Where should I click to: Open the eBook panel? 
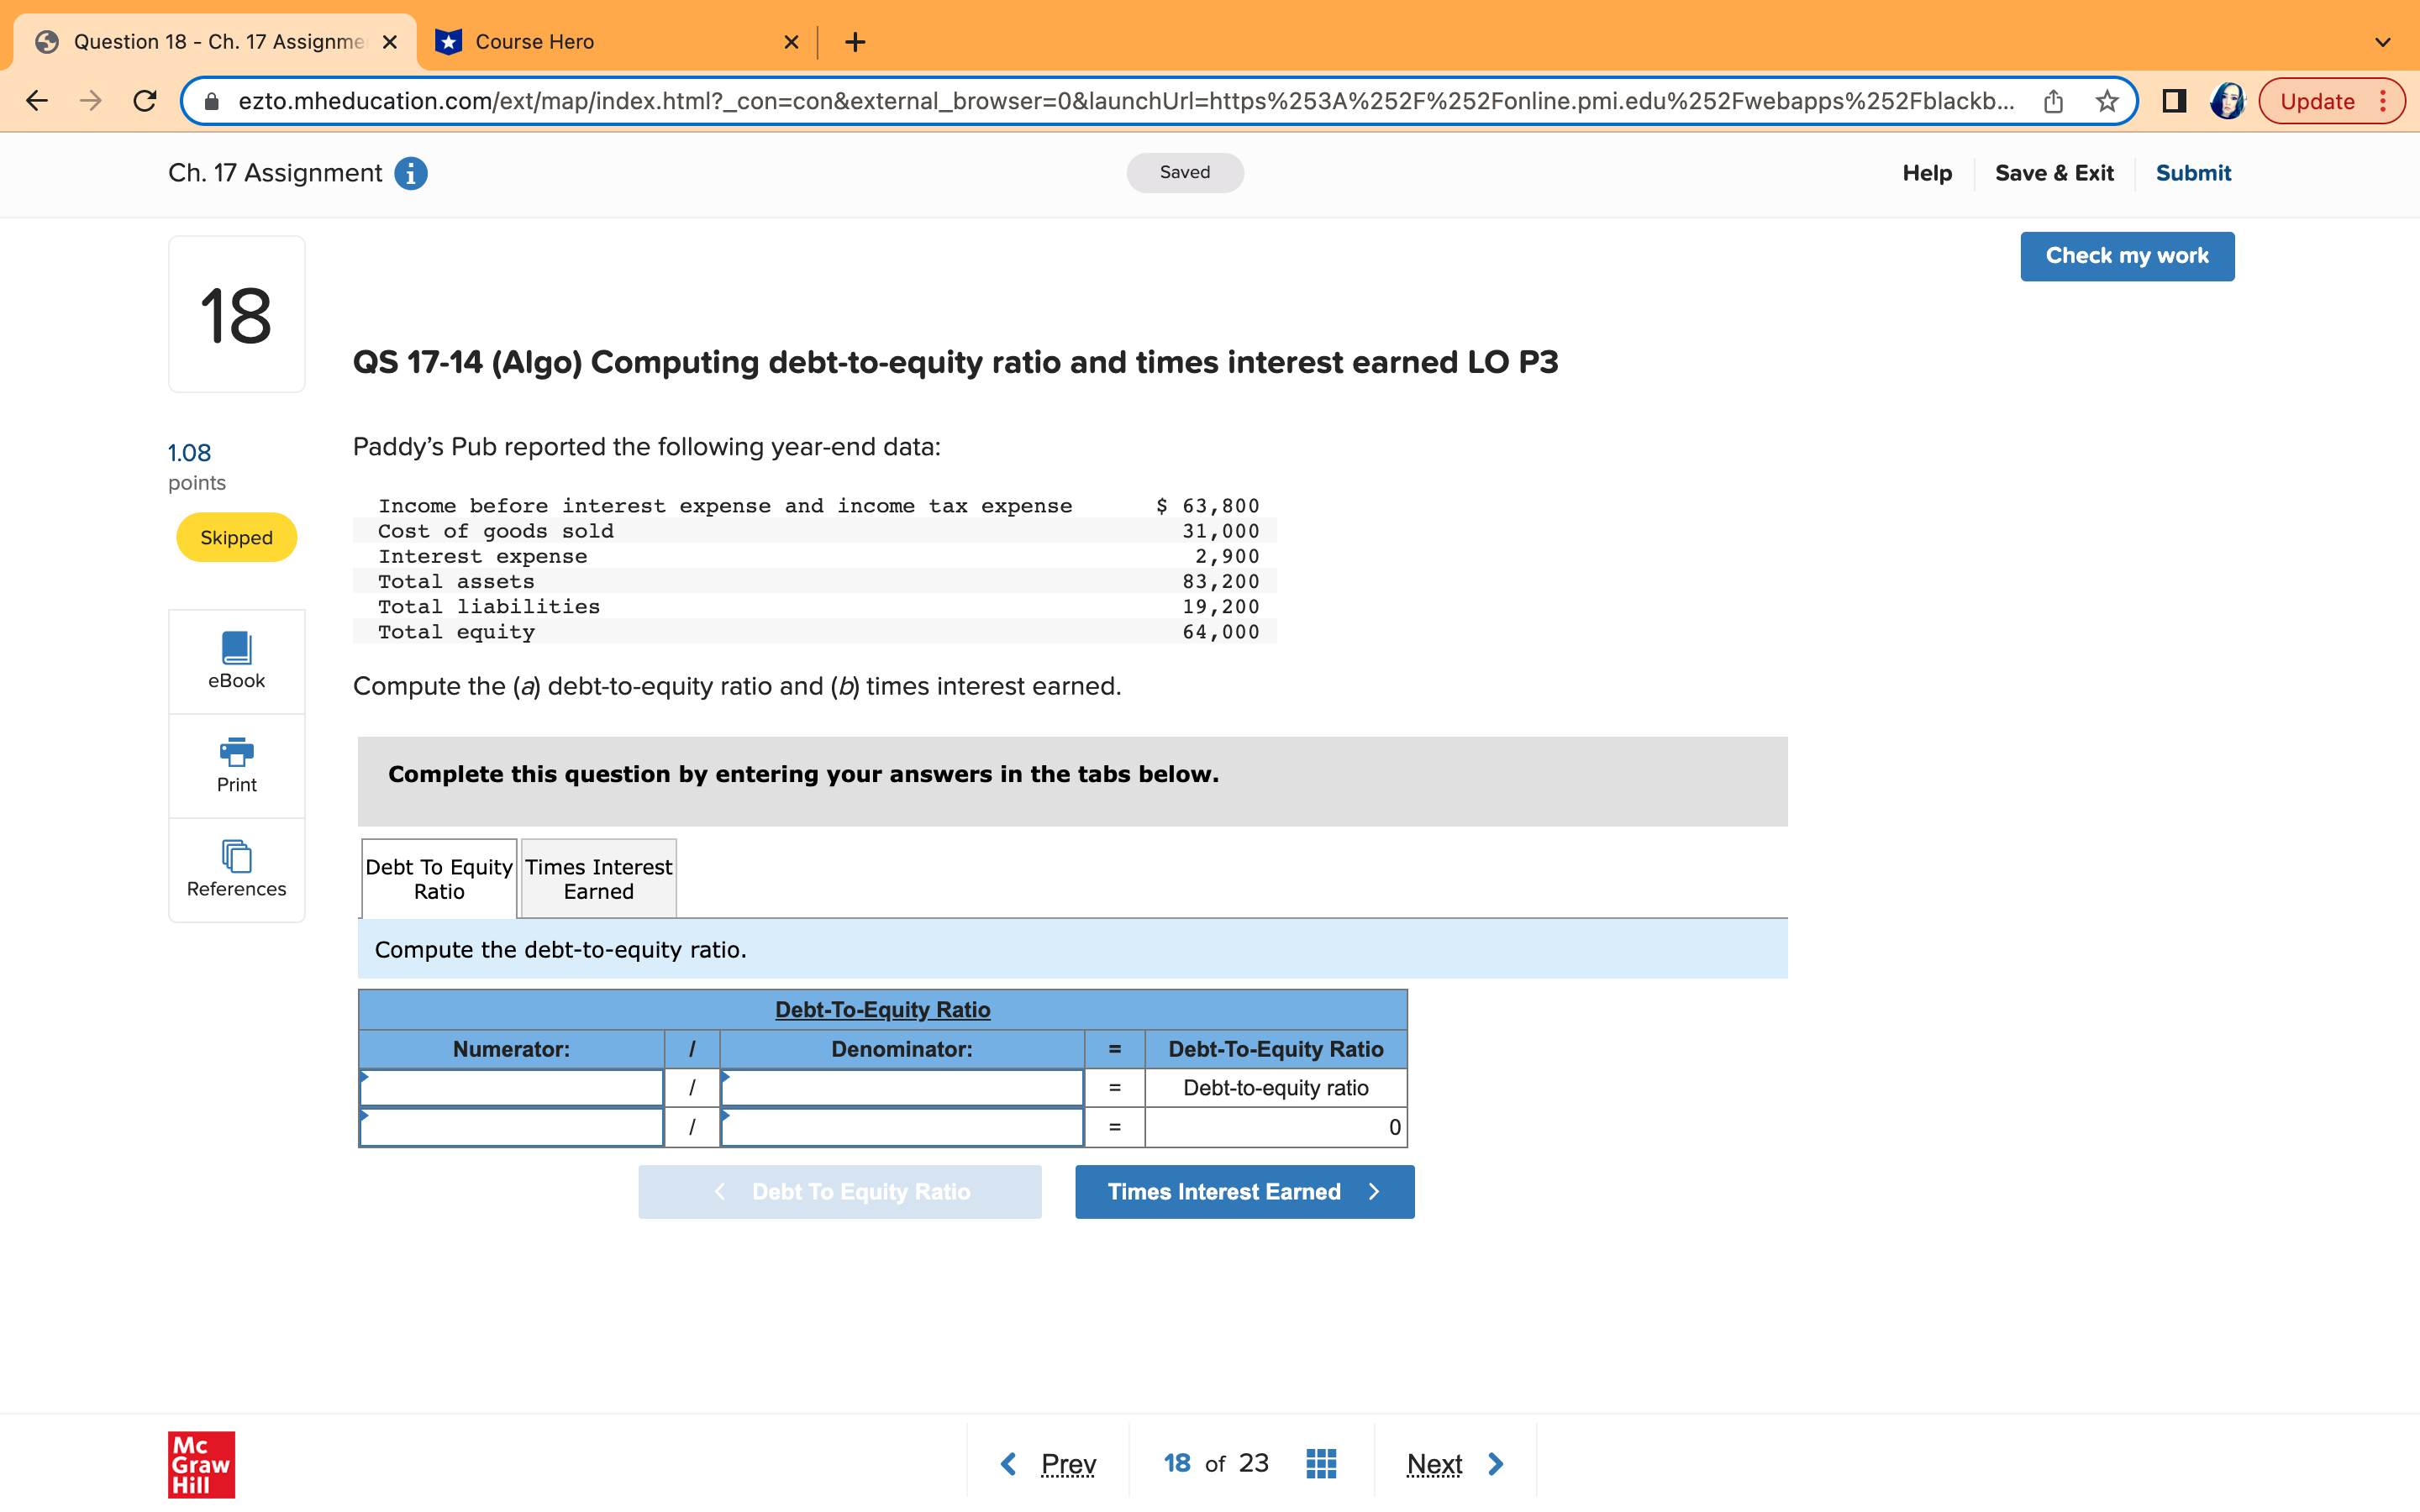pyautogui.click(x=236, y=660)
